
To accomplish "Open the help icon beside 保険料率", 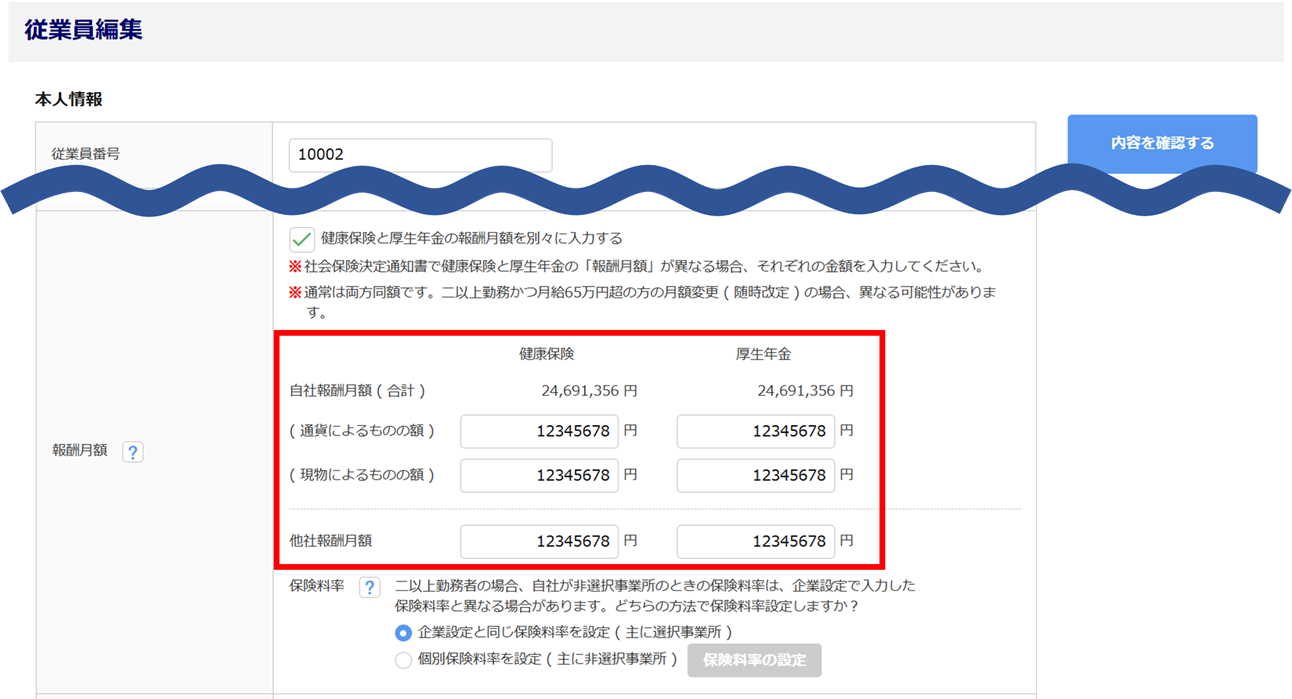I will 369,587.
